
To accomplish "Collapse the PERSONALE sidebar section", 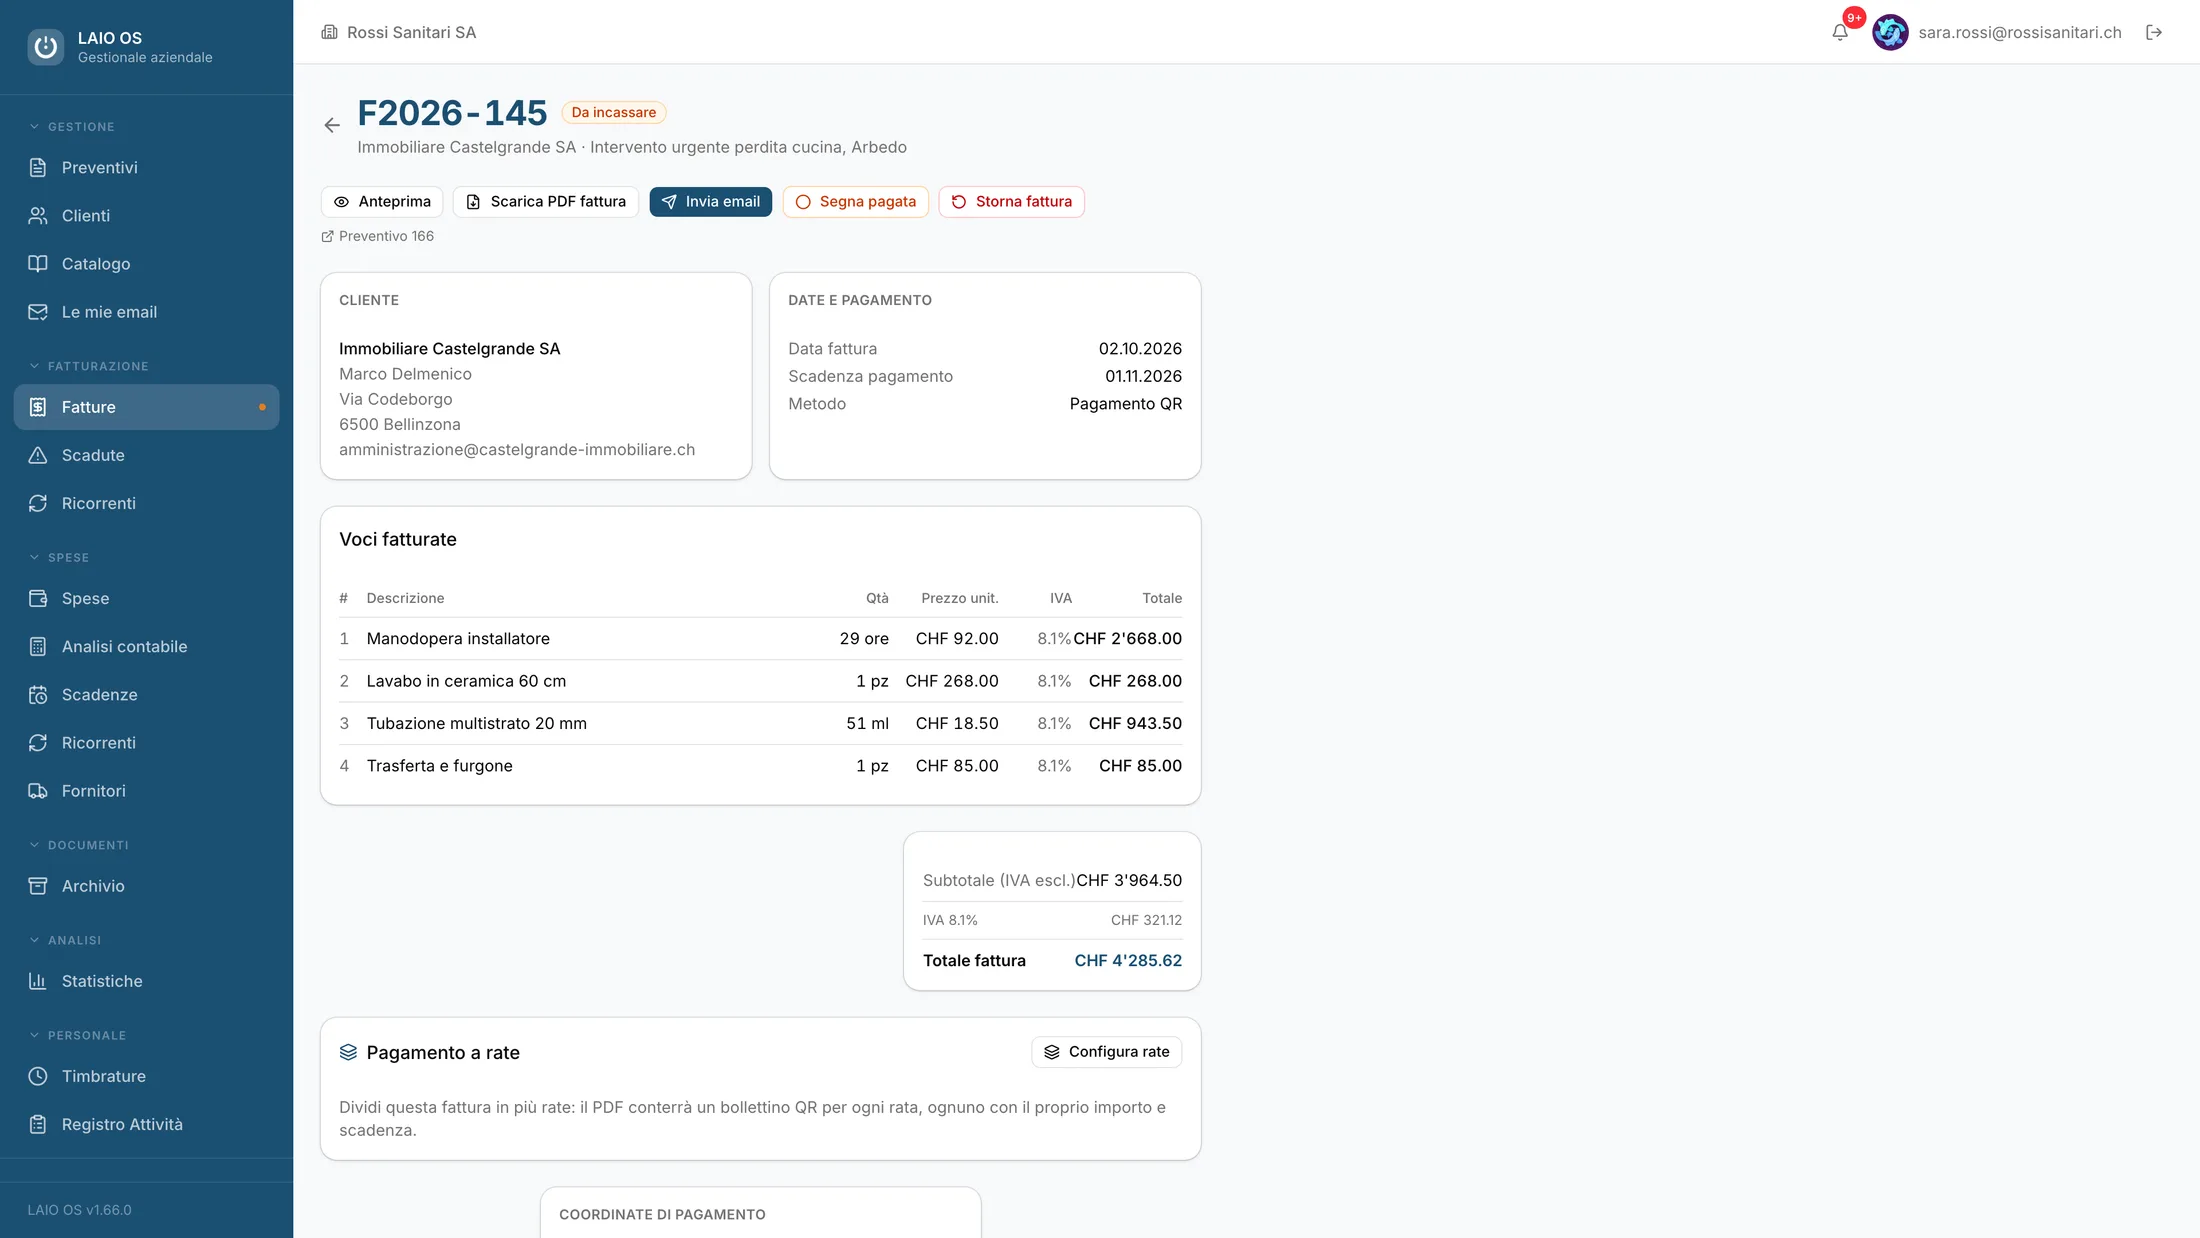I will (77, 1035).
